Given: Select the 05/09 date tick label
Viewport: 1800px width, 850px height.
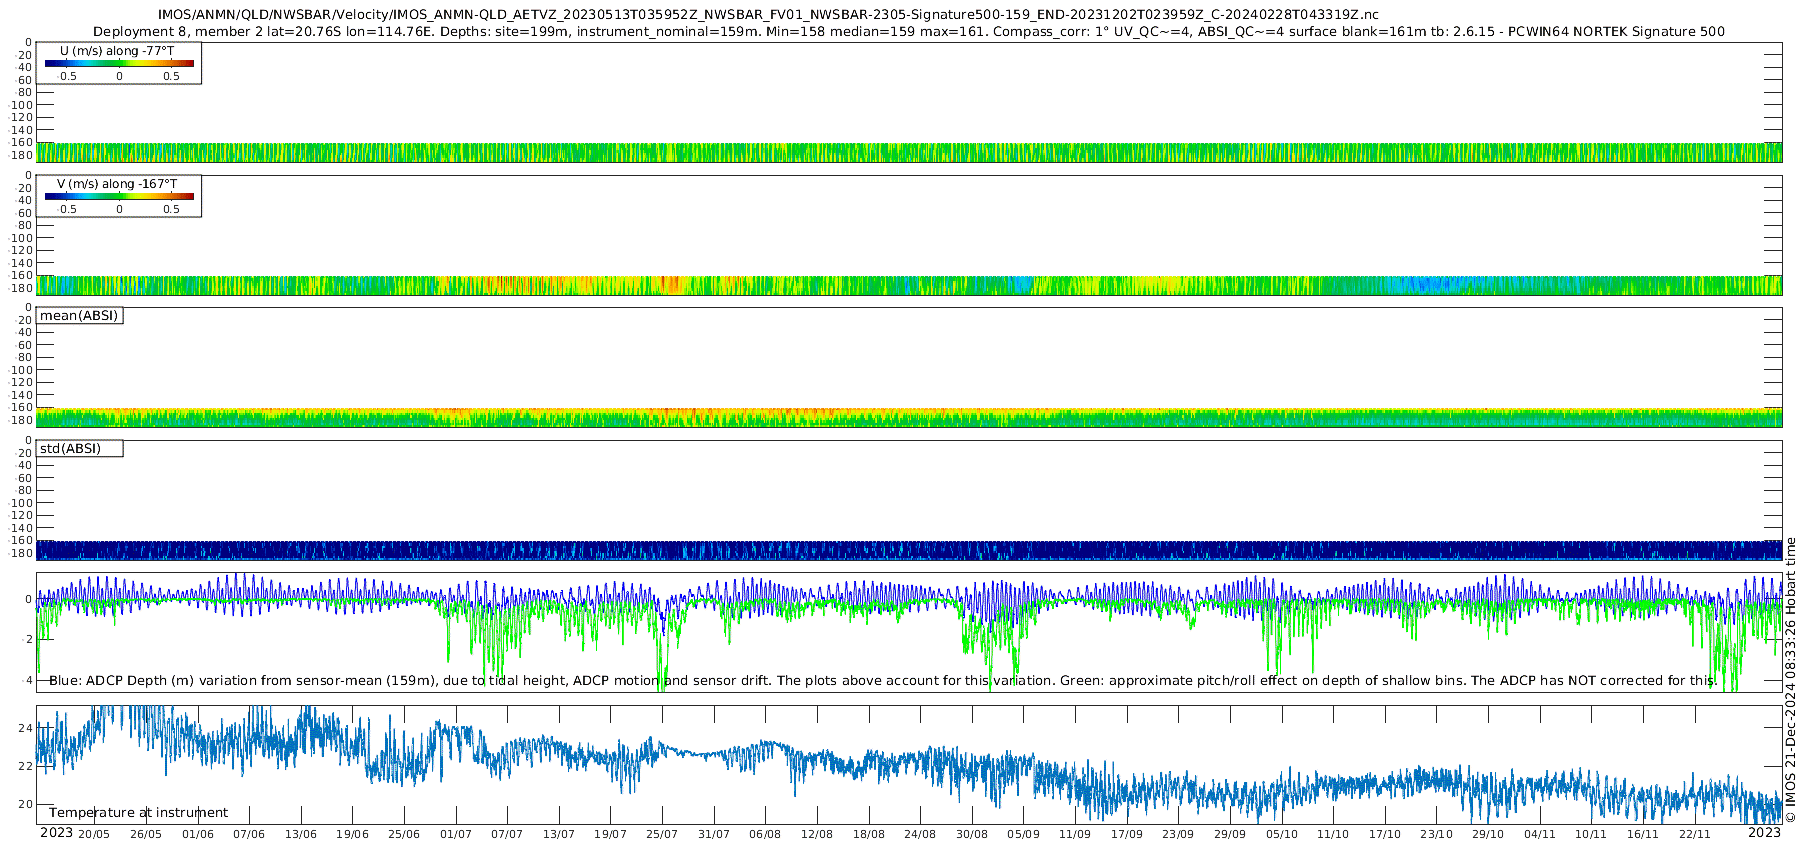Looking at the screenshot, I should click(x=1023, y=834).
